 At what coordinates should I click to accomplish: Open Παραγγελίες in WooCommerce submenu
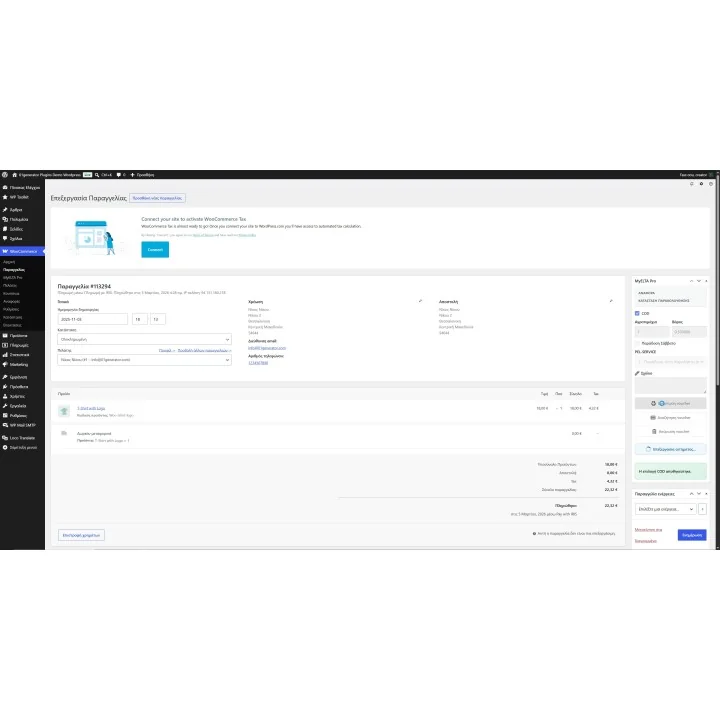(x=14, y=270)
